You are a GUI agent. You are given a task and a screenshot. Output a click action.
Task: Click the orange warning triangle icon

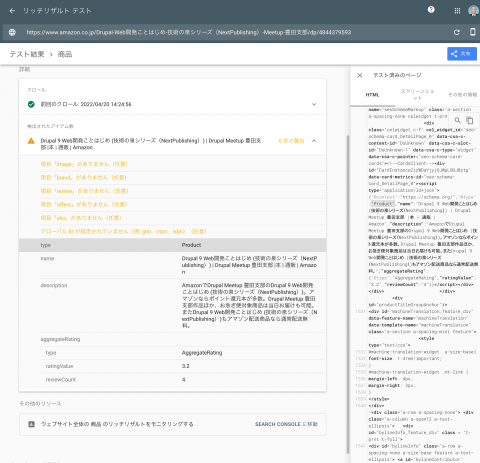click(31, 141)
